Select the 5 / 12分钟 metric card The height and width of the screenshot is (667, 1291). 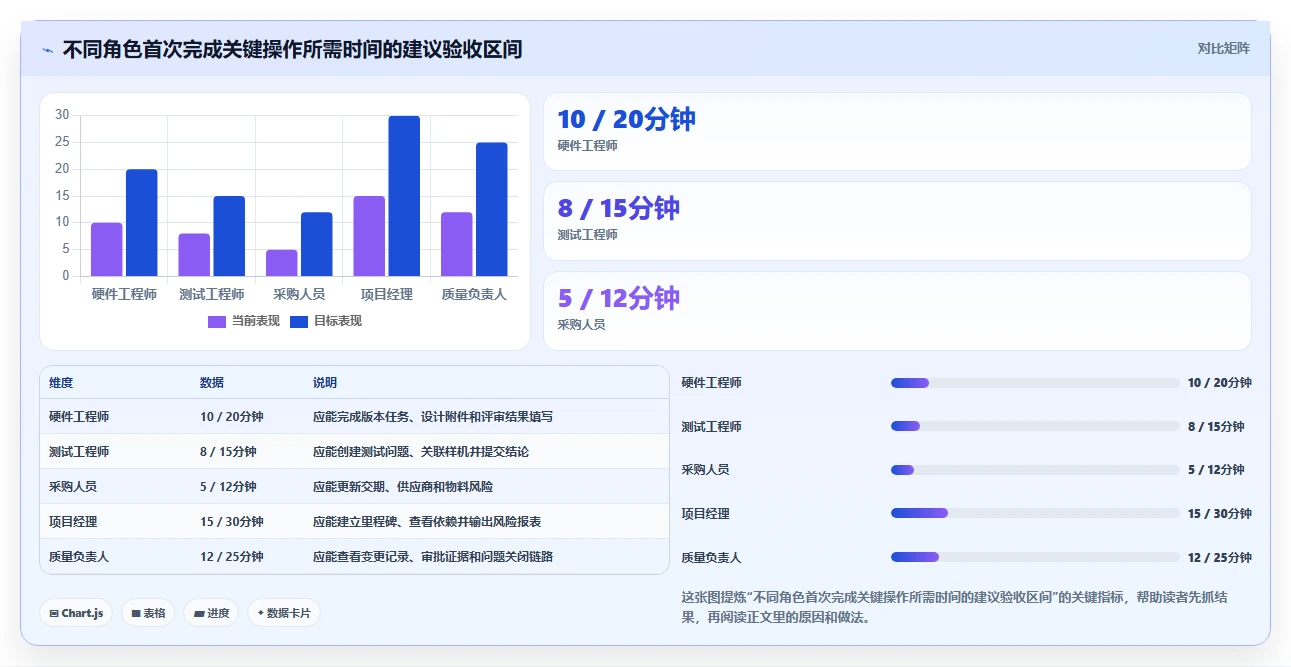pos(897,311)
